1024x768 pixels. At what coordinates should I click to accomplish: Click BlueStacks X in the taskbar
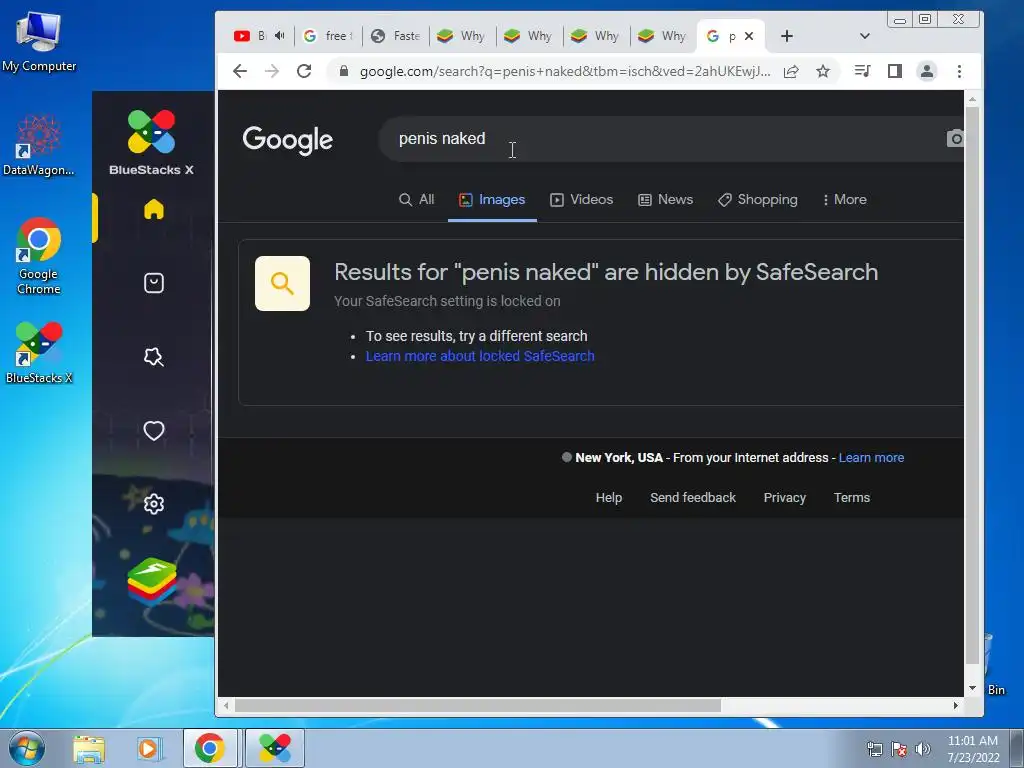[275, 748]
